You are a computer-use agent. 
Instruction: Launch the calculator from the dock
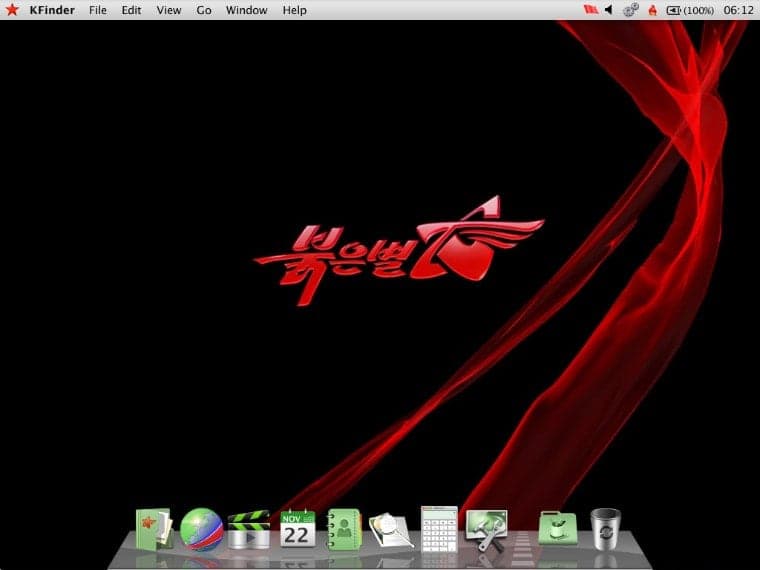[x=439, y=529]
